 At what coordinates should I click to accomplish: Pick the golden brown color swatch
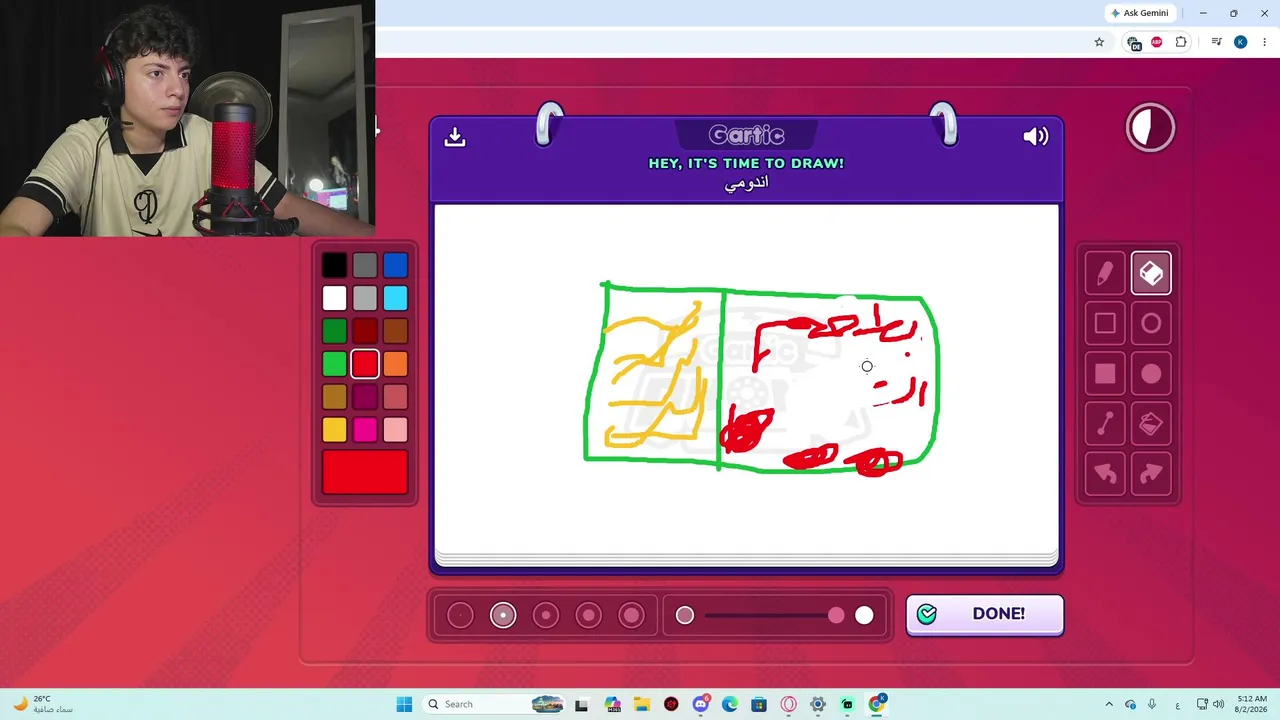point(335,397)
